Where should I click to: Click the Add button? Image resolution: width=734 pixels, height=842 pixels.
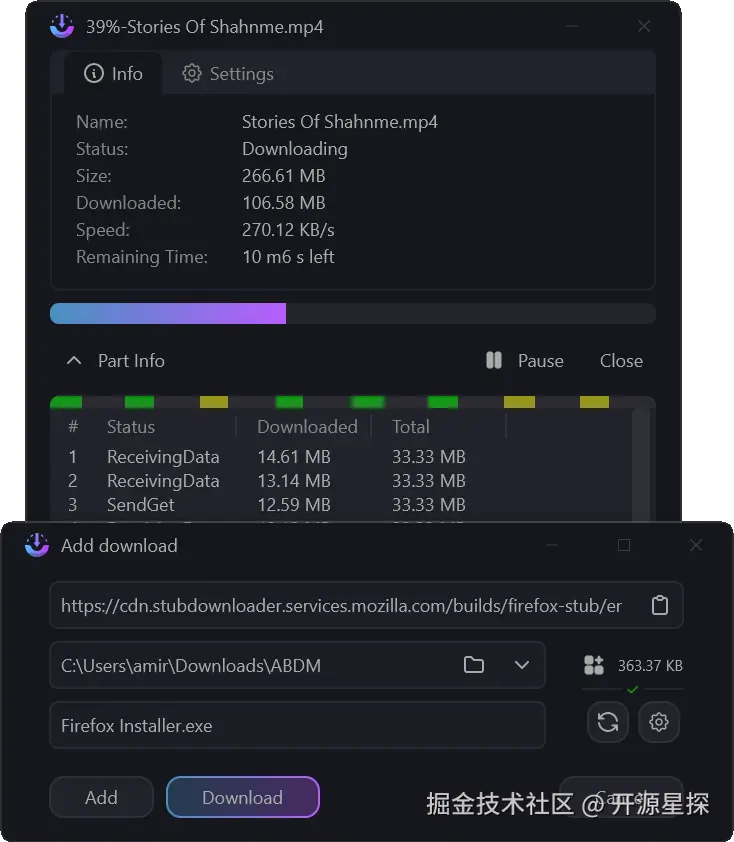pyautogui.click(x=101, y=797)
